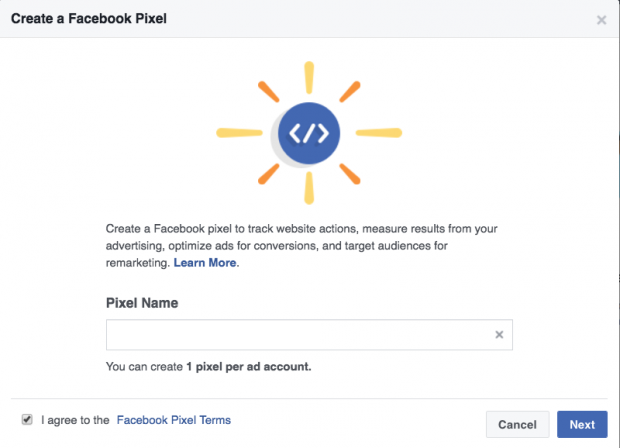Click the lower-right orange ray of sunburst

click(x=350, y=174)
